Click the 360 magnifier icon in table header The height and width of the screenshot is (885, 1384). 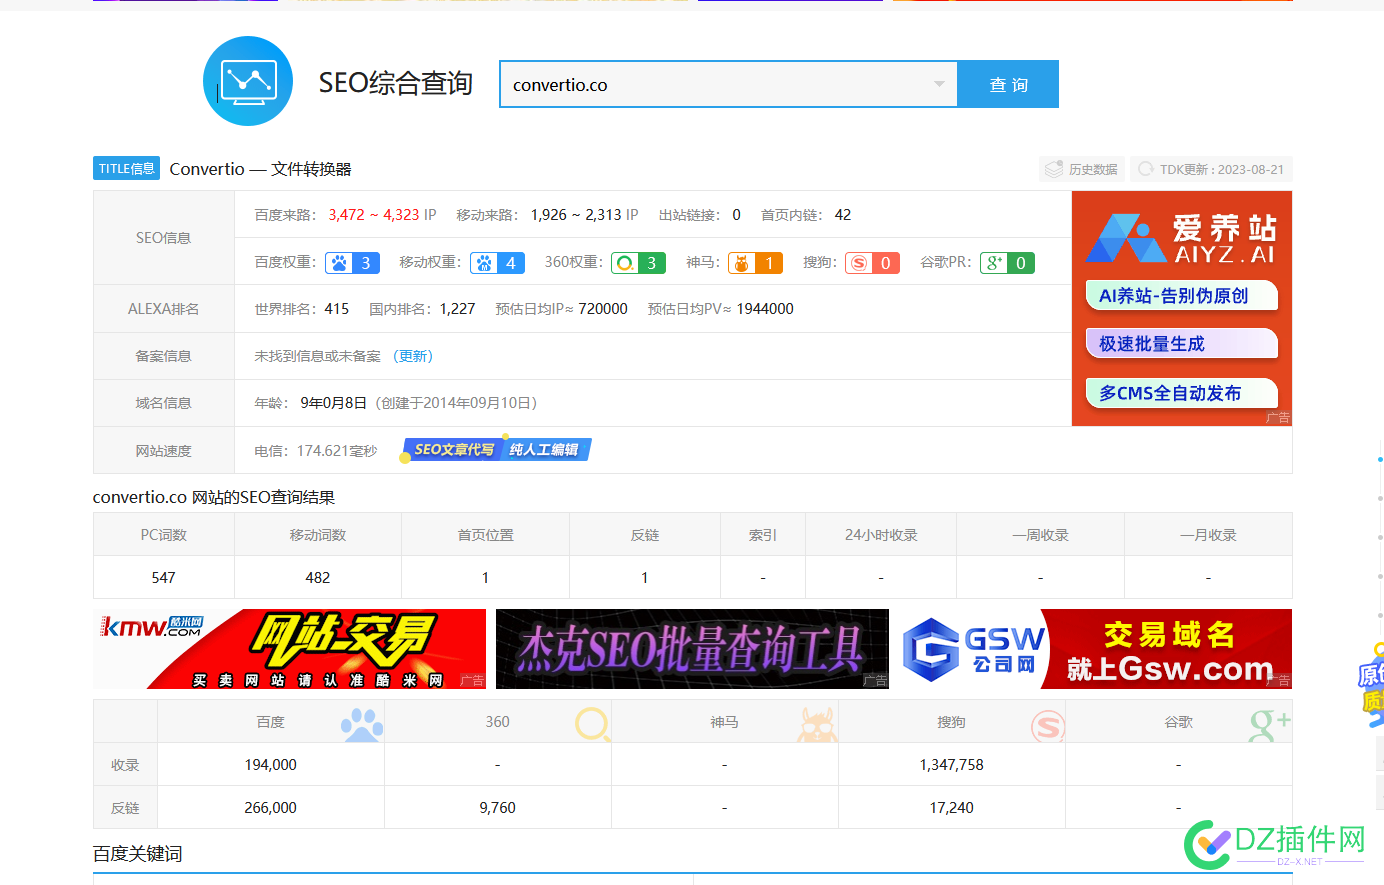click(x=593, y=724)
